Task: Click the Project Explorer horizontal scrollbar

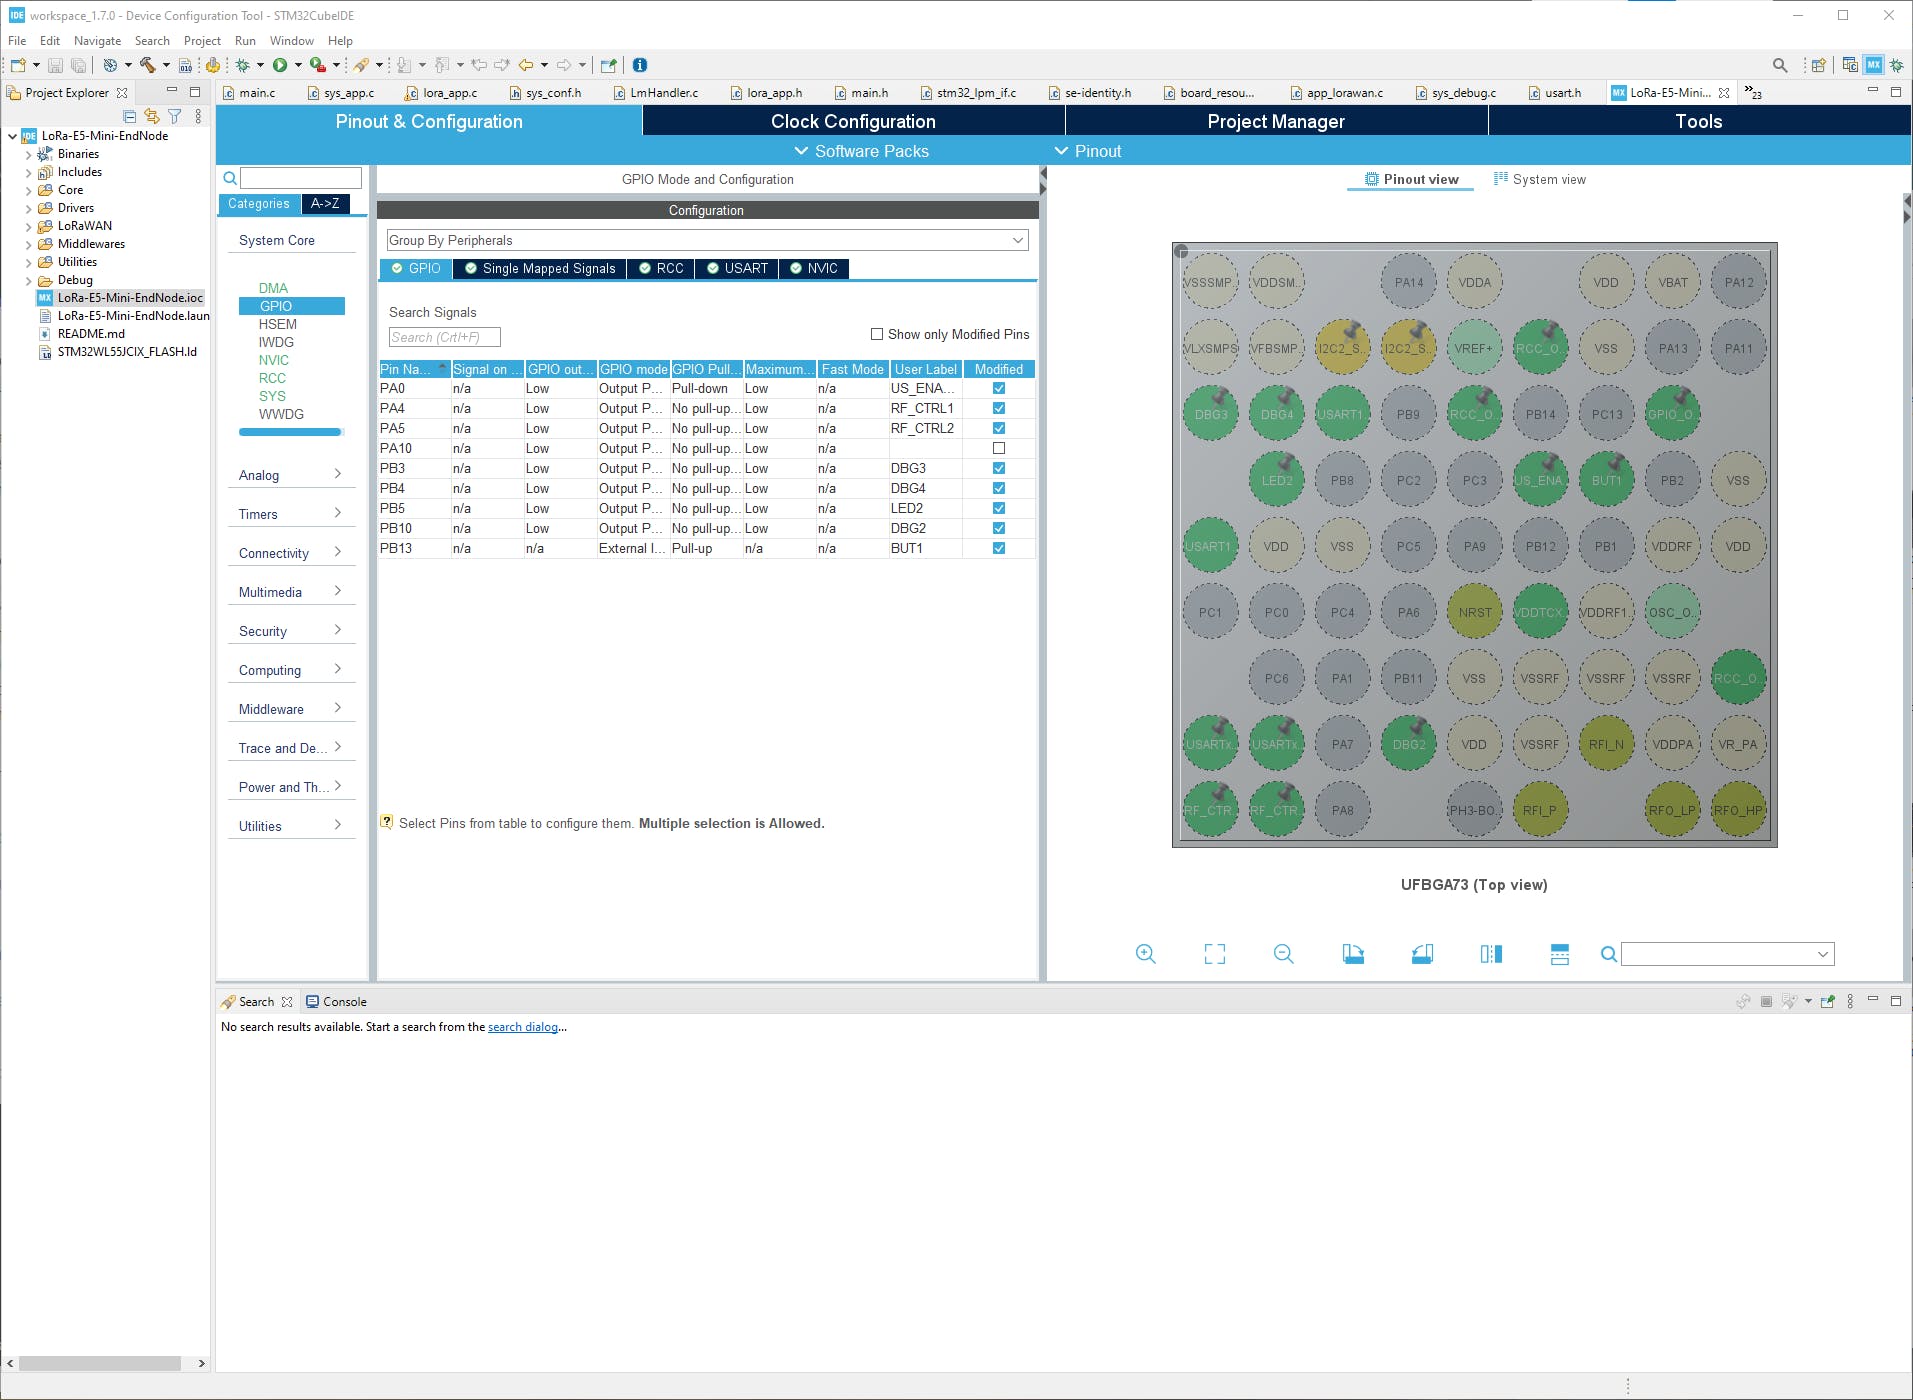Action: click(100, 1363)
